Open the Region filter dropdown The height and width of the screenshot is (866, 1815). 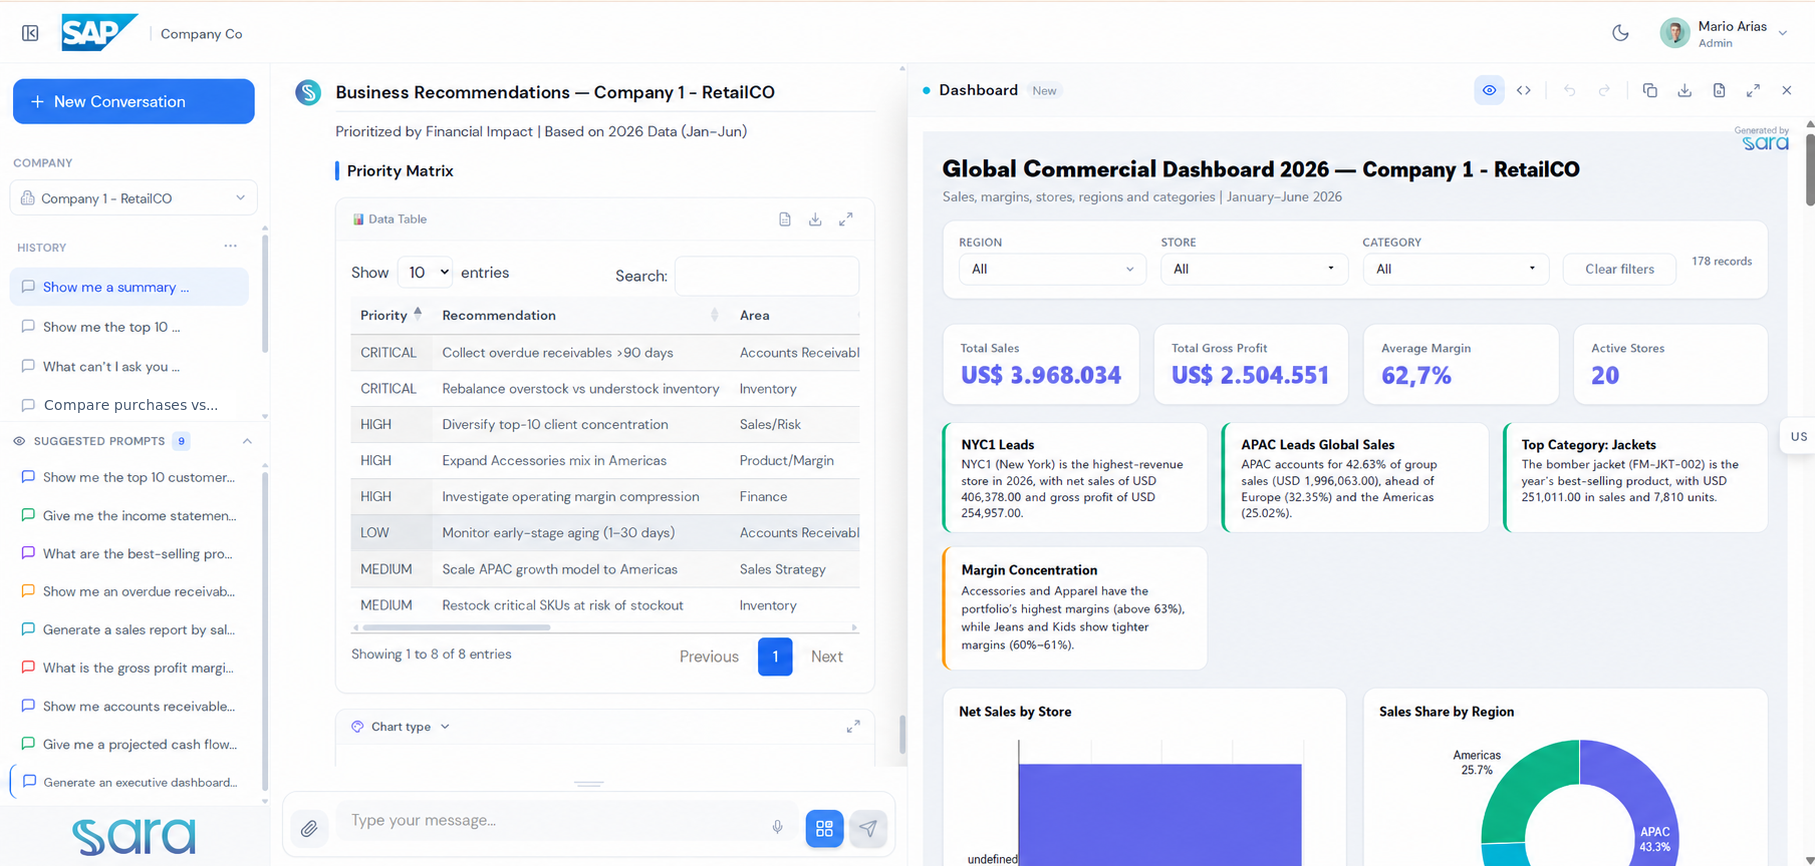pos(1052,269)
